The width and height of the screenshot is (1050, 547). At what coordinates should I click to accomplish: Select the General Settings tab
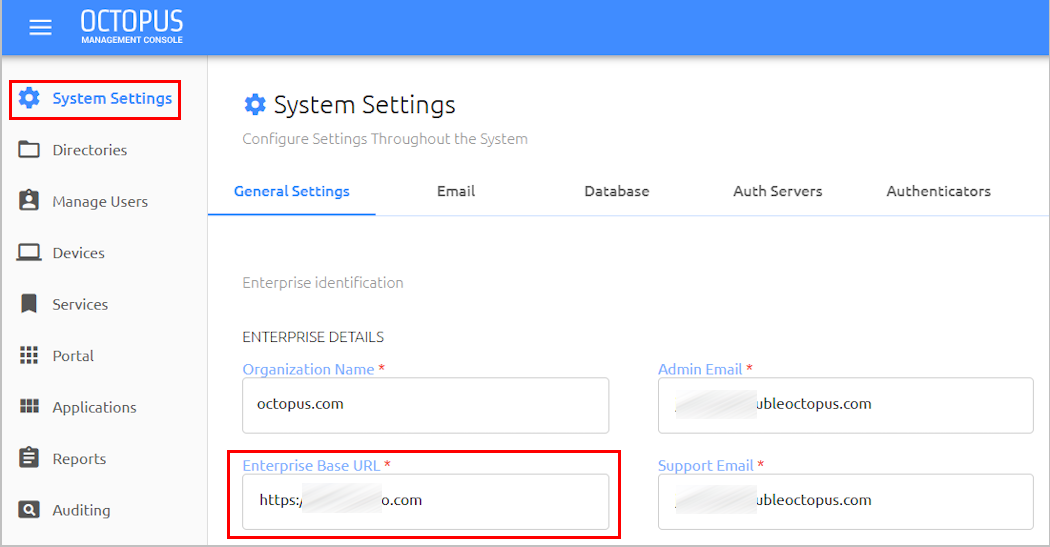(x=291, y=191)
